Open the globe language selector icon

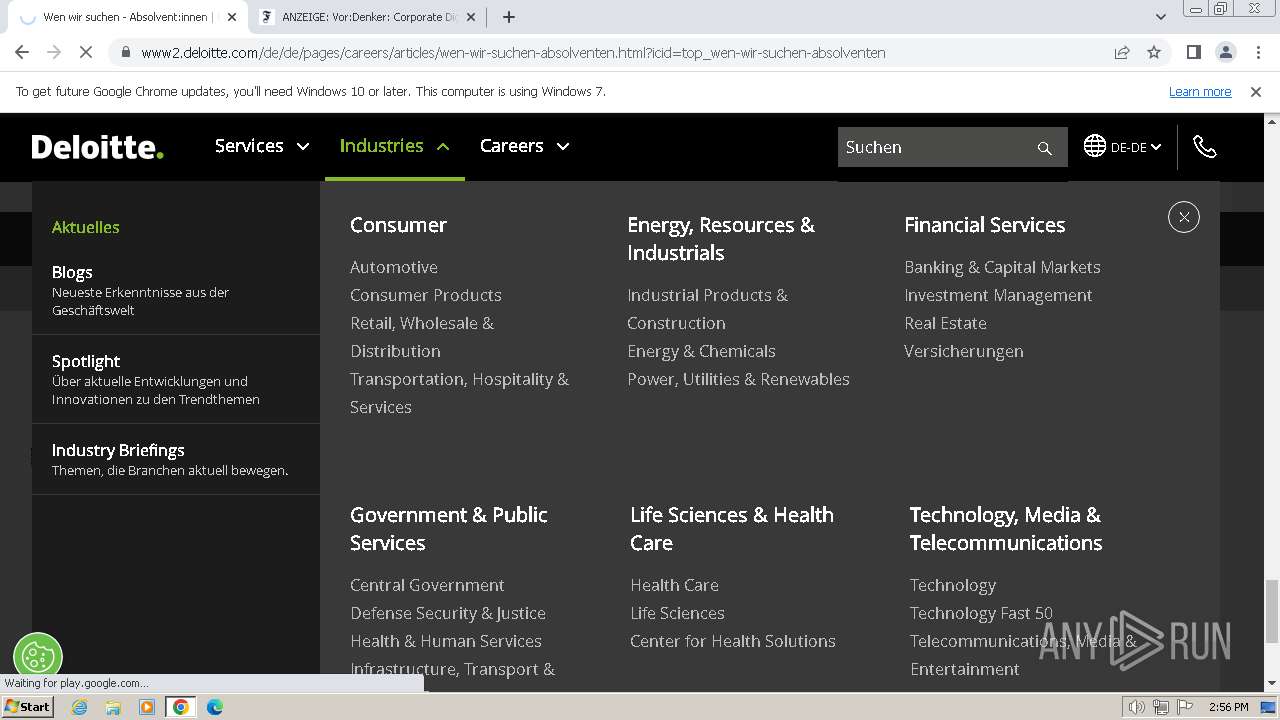tap(1095, 146)
